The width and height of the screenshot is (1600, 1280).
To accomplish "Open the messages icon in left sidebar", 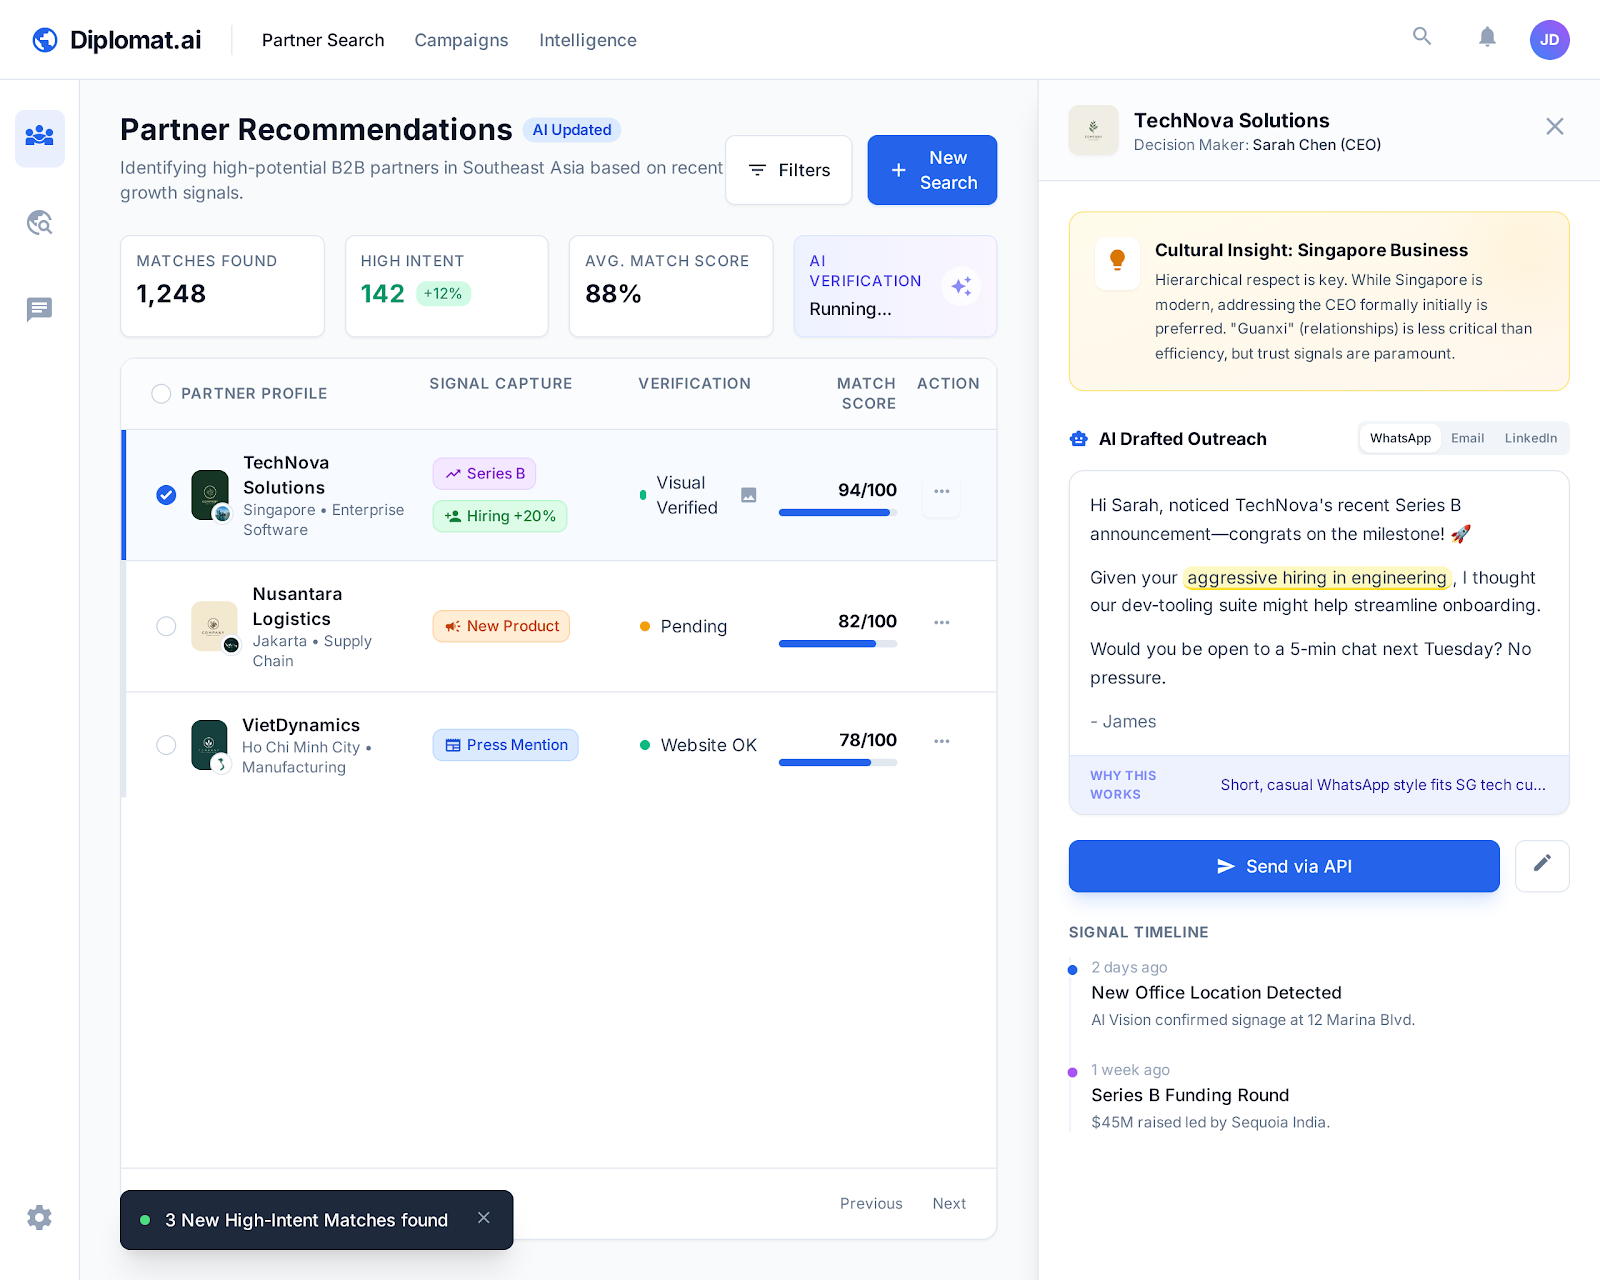I will 39,309.
